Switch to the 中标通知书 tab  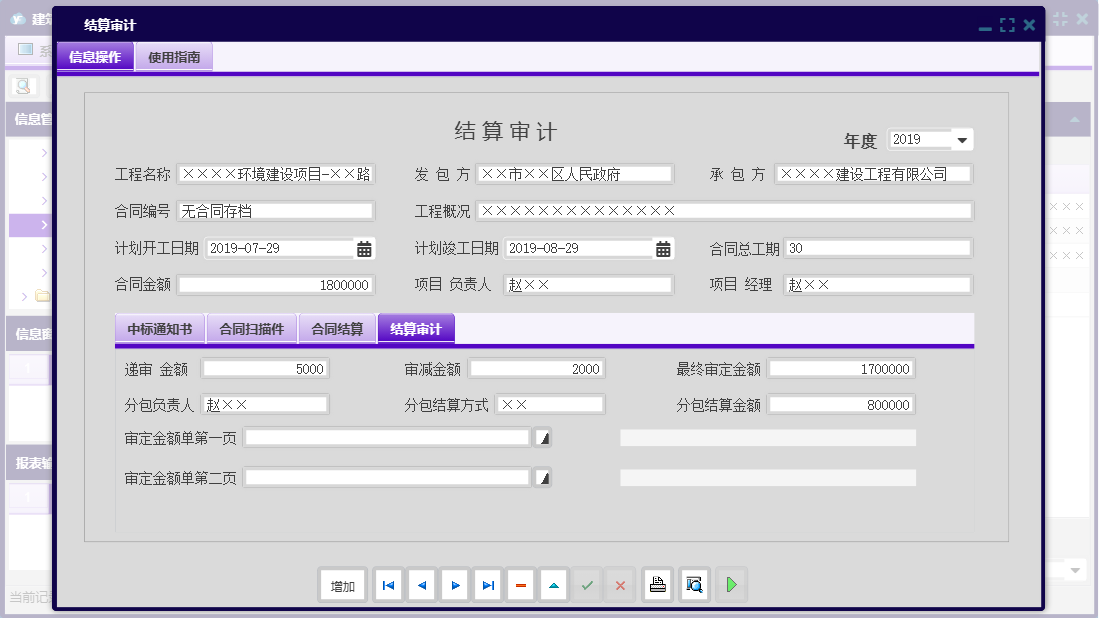point(160,327)
